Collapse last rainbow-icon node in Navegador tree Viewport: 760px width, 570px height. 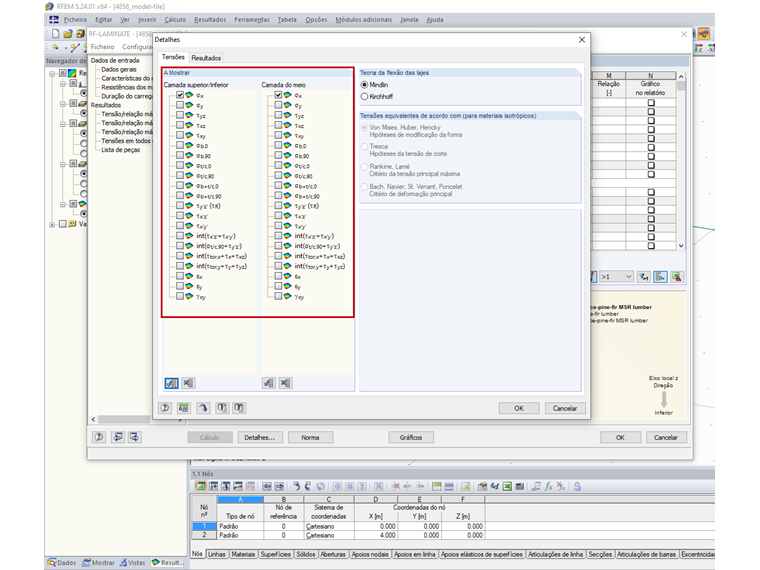point(63,204)
